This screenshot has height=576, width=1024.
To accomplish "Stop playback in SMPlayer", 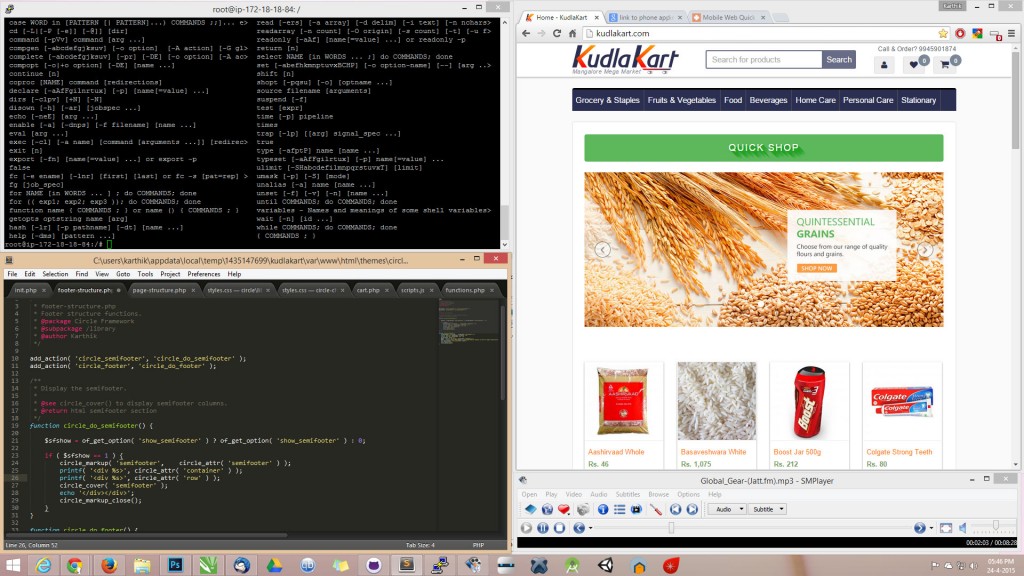I will pos(560,528).
